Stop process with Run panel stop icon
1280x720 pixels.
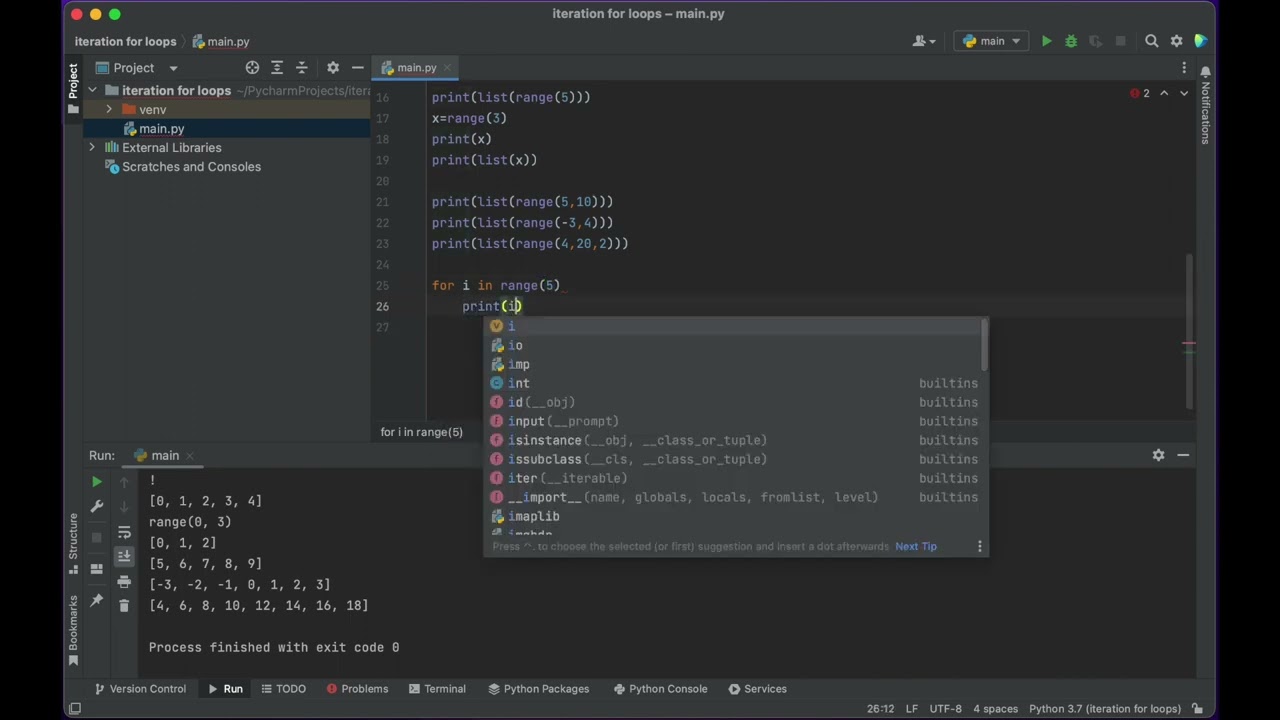pyautogui.click(x=96, y=537)
